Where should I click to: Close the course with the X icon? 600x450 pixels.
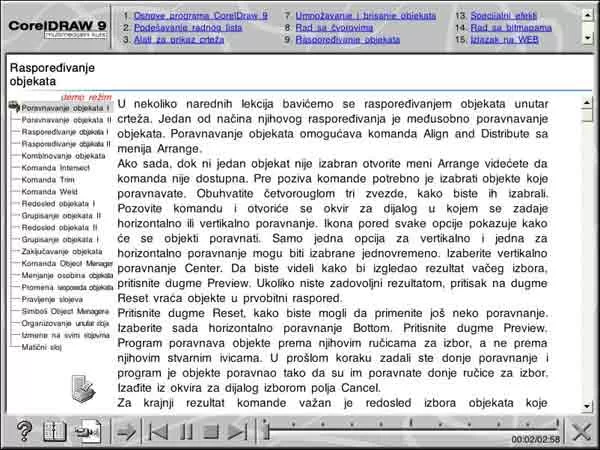pyautogui.click(x=582, y=432)
